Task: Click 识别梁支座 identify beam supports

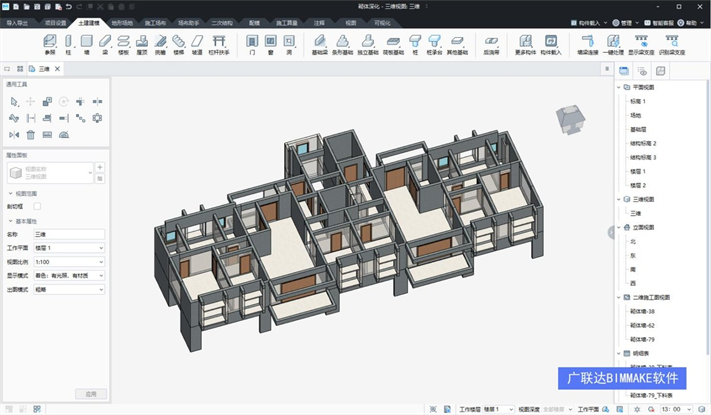Action: pos(672,45)
